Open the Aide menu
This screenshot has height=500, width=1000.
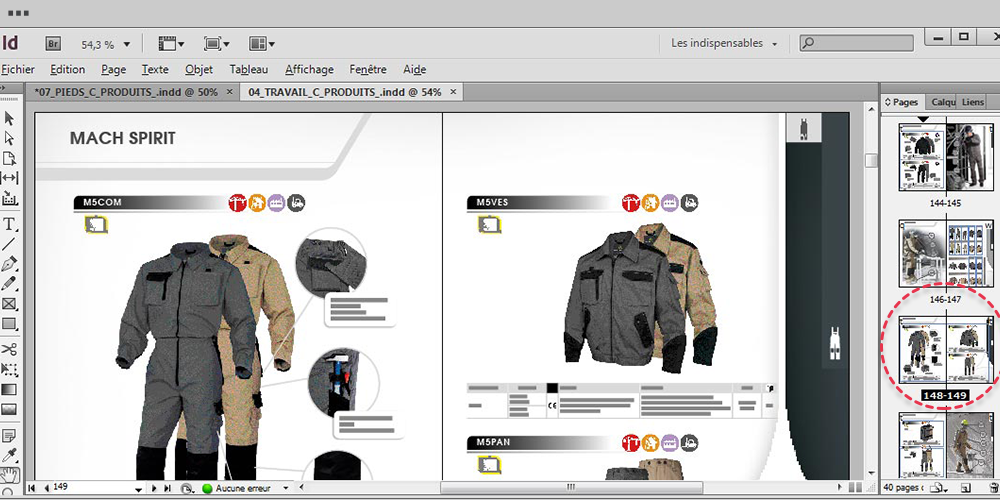(415, 70)
